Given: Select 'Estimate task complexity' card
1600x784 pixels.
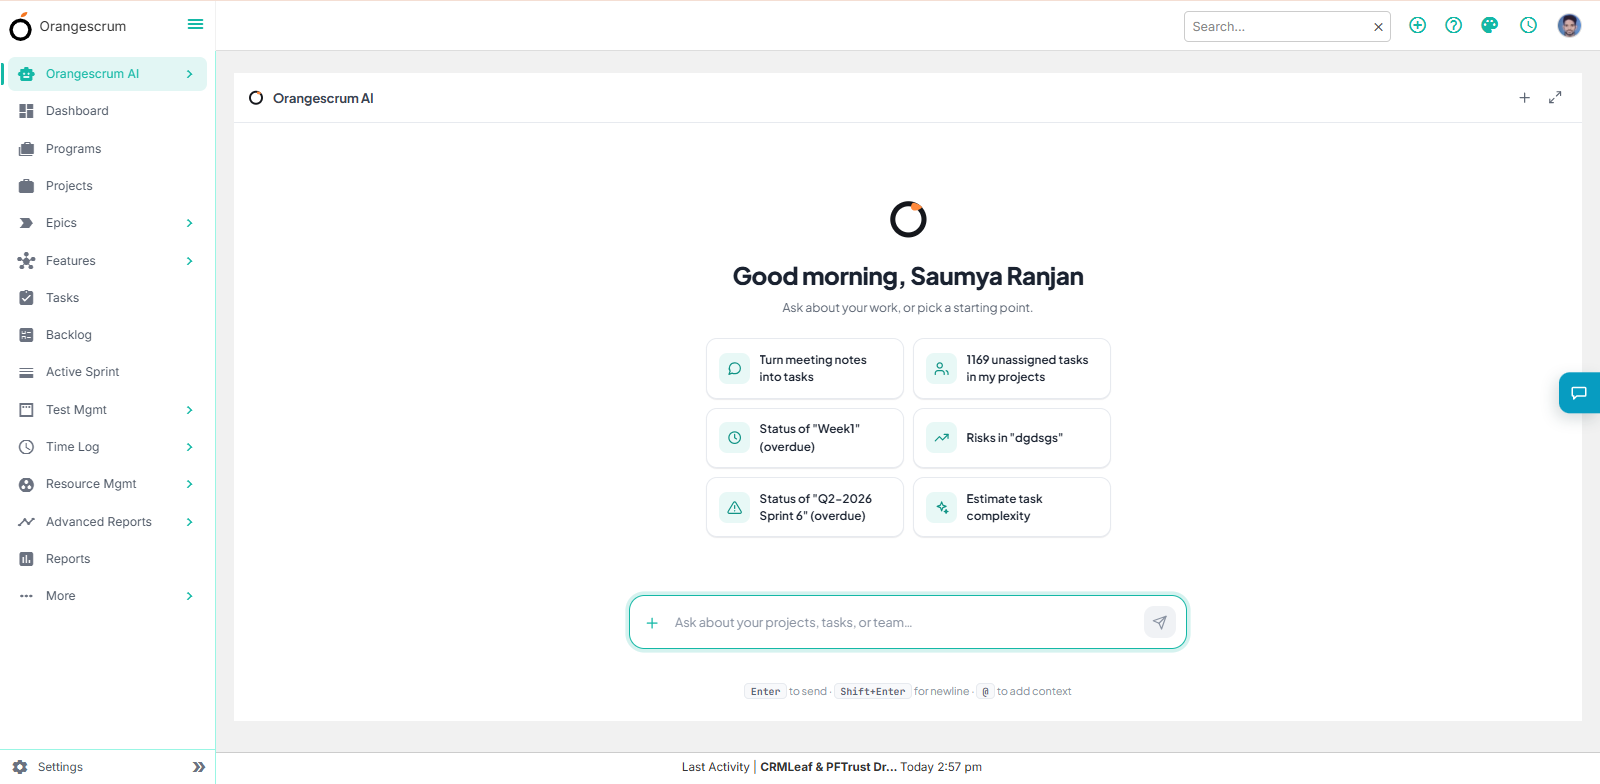Looking at the screenshot, I should click(x=1012, y=507).
